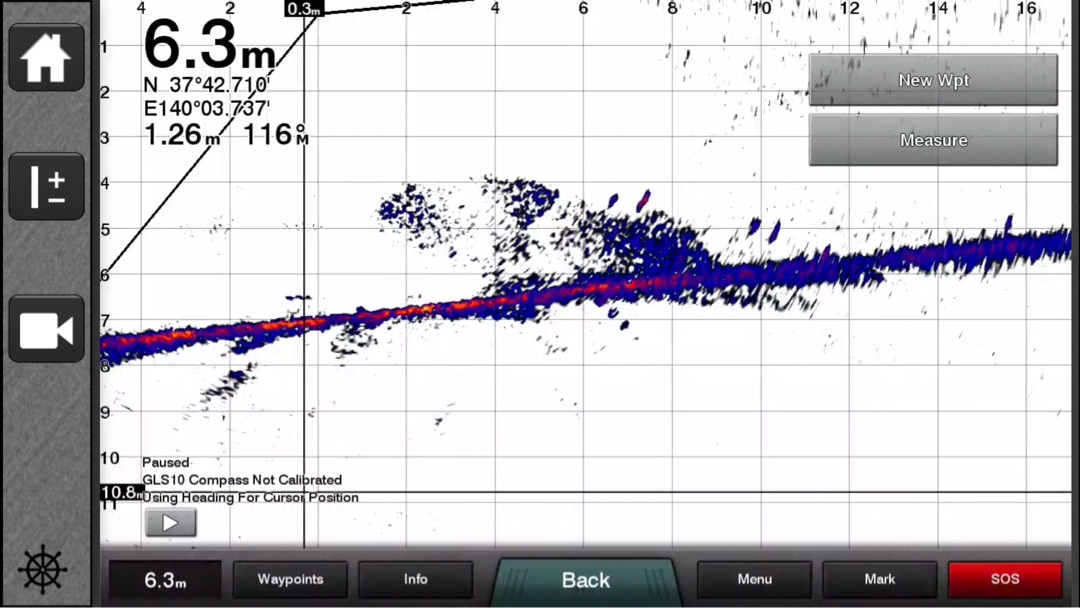Tap the GLS10 Compass Not Calibrated message
The height and width of the screenshot is (608, 1080).
(x=242, y=480)
